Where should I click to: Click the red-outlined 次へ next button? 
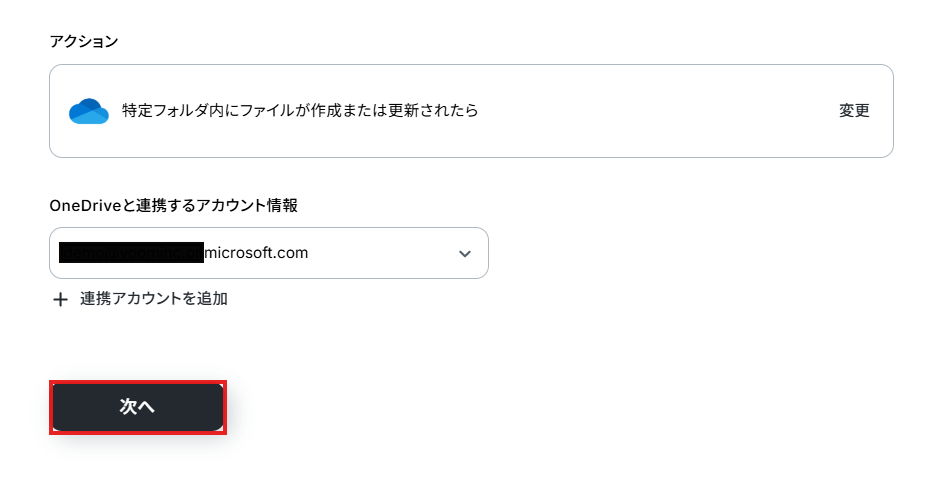click(x=138, y=407)
